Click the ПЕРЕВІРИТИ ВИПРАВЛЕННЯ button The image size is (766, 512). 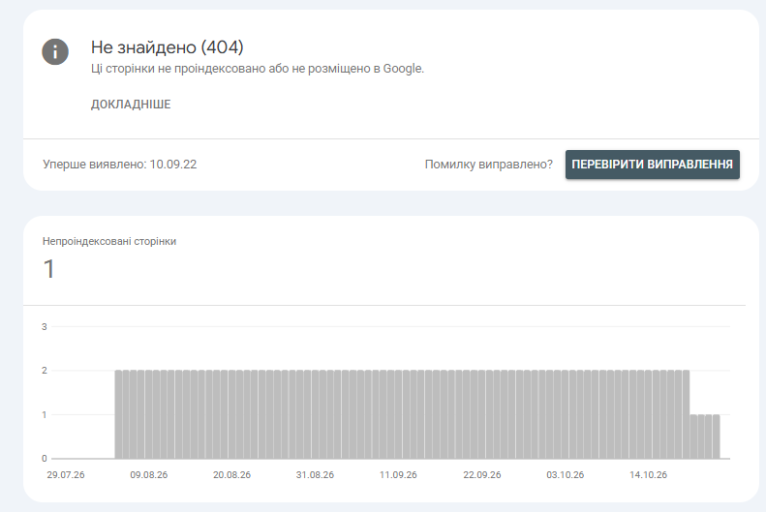[x=652, y=164]
